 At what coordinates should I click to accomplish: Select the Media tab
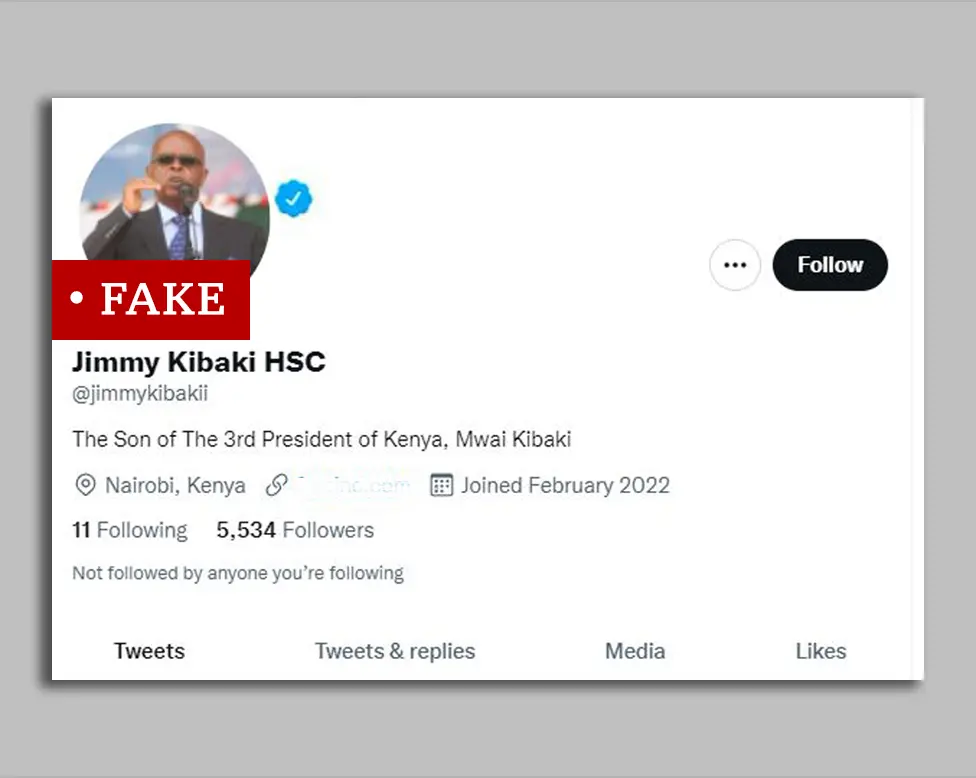click(634, 651)
